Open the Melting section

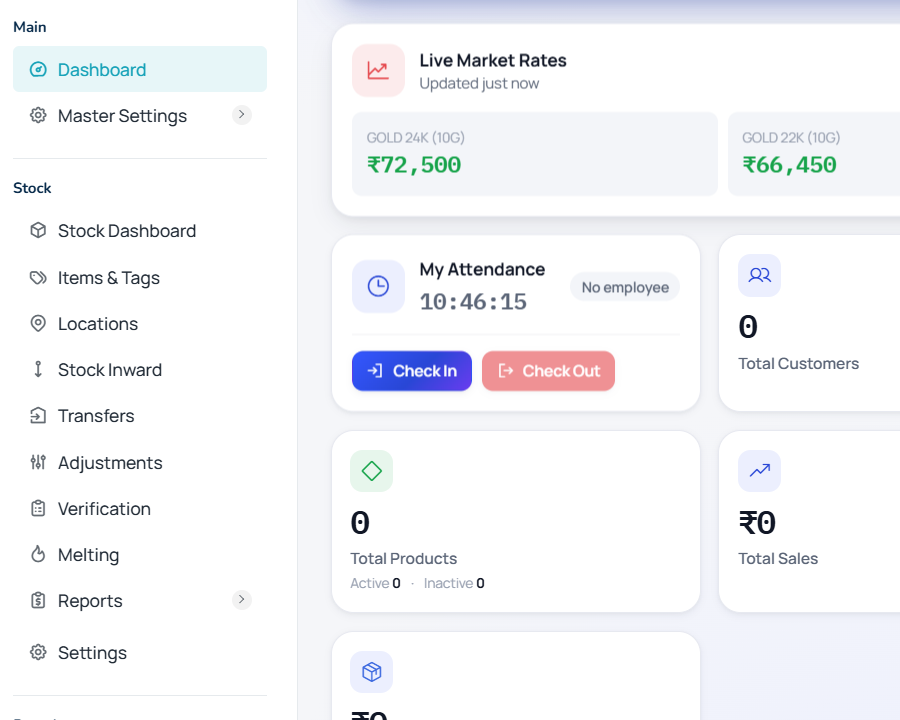139,555
